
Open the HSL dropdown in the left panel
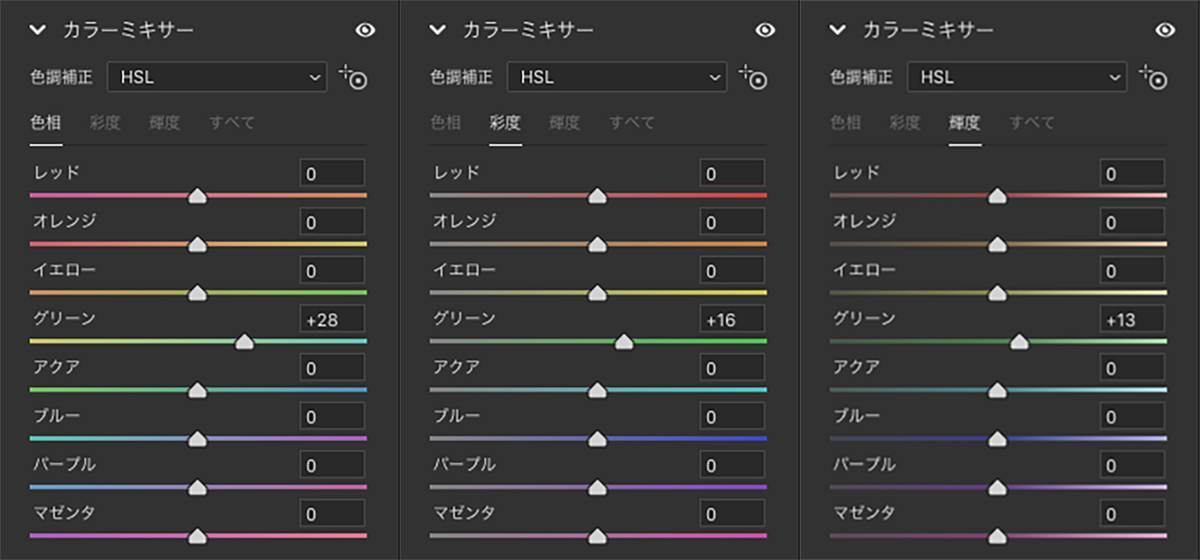tap(217, 76)
